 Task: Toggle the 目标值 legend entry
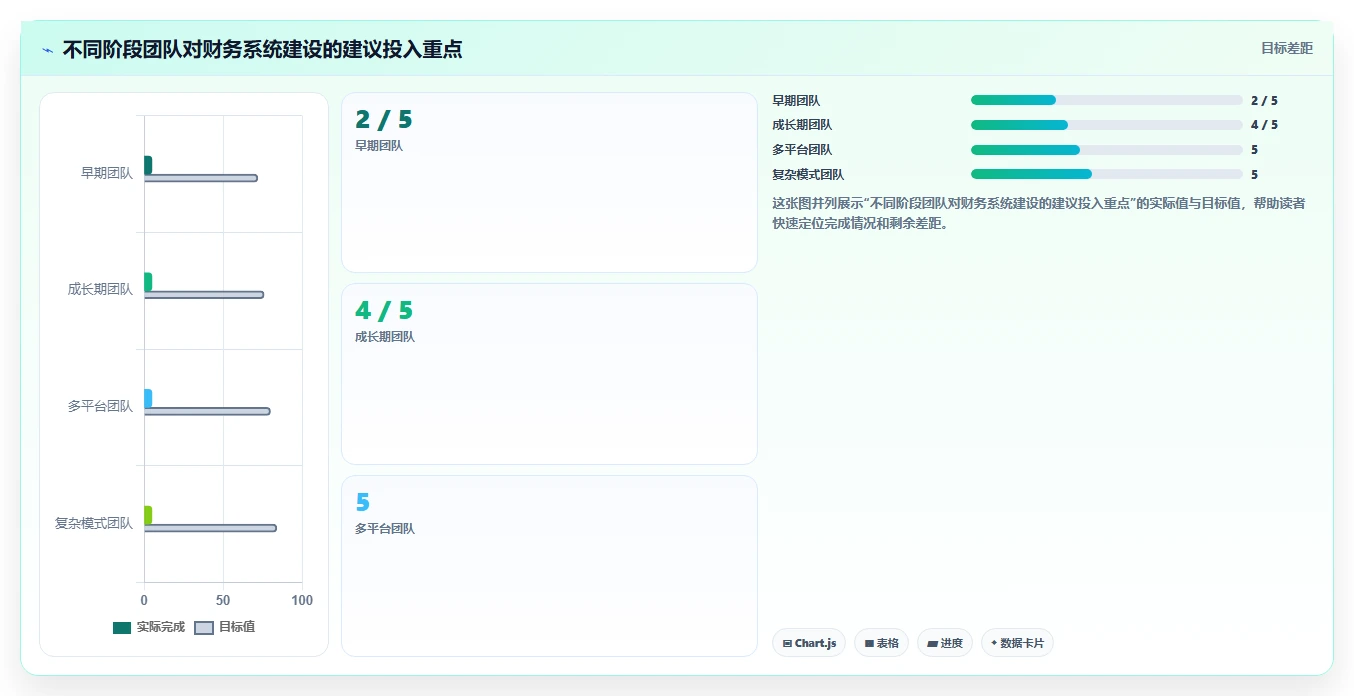[224, 627]
